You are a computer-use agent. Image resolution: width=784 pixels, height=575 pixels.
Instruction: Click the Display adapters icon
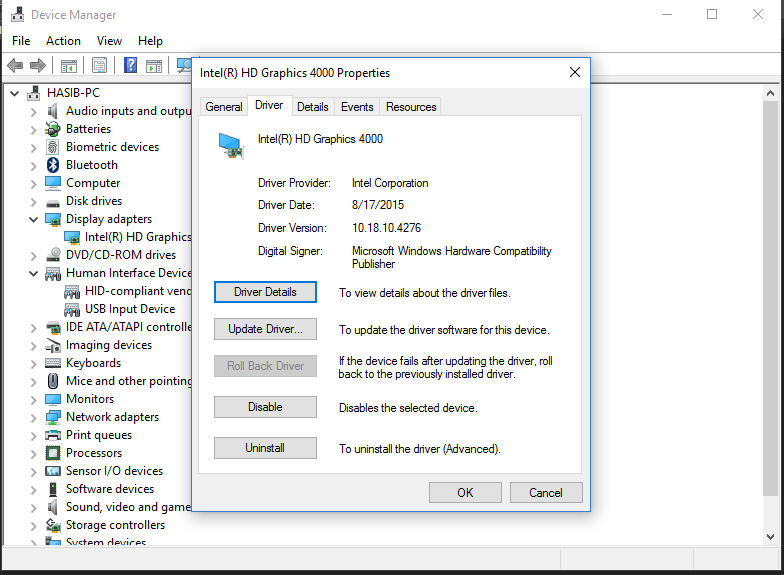point(52,219)
